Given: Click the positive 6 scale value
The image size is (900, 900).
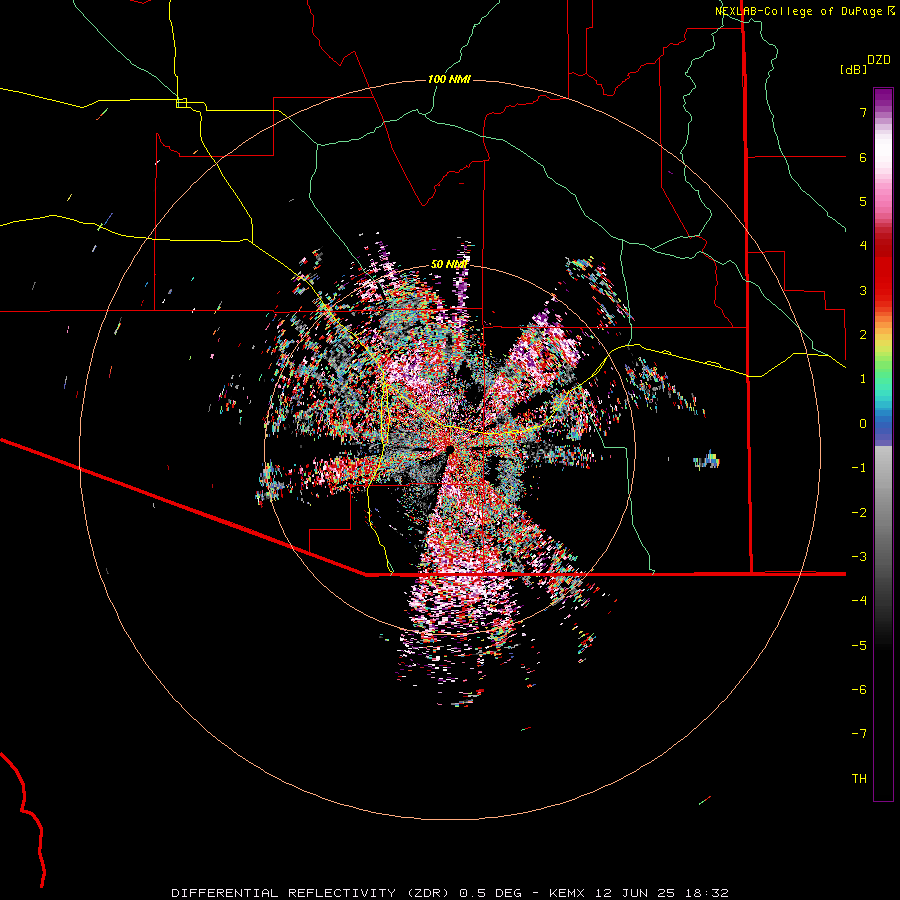Looking at the screenshot, I should tap(863, 157).
